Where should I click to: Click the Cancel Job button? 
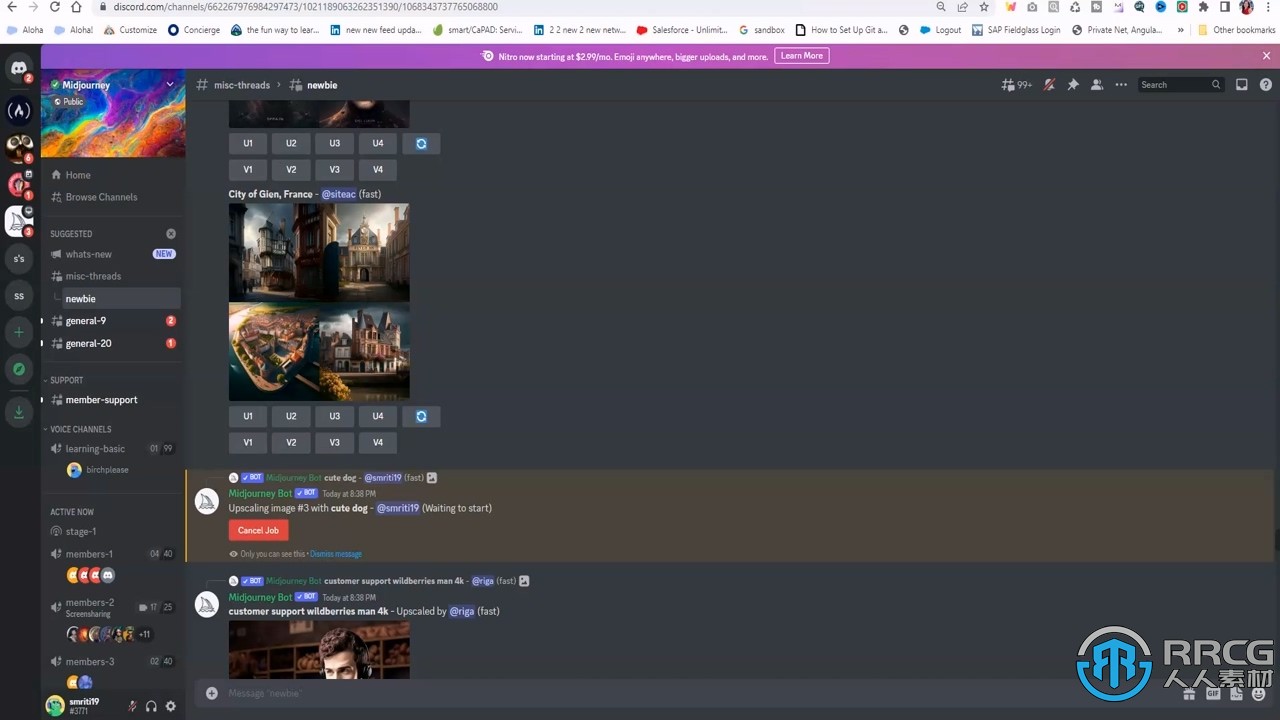258,531
